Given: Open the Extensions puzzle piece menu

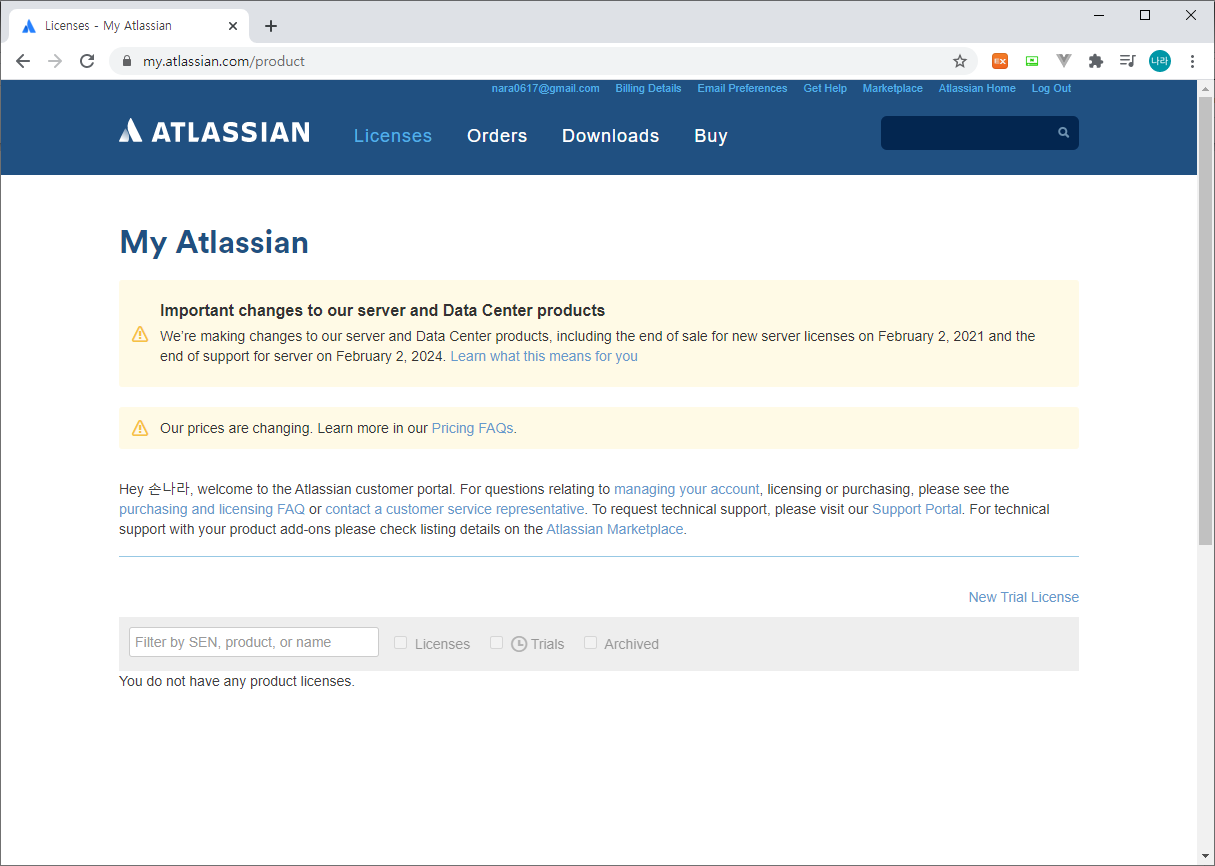Looking at the screenshot, I should coord(1096,61).
